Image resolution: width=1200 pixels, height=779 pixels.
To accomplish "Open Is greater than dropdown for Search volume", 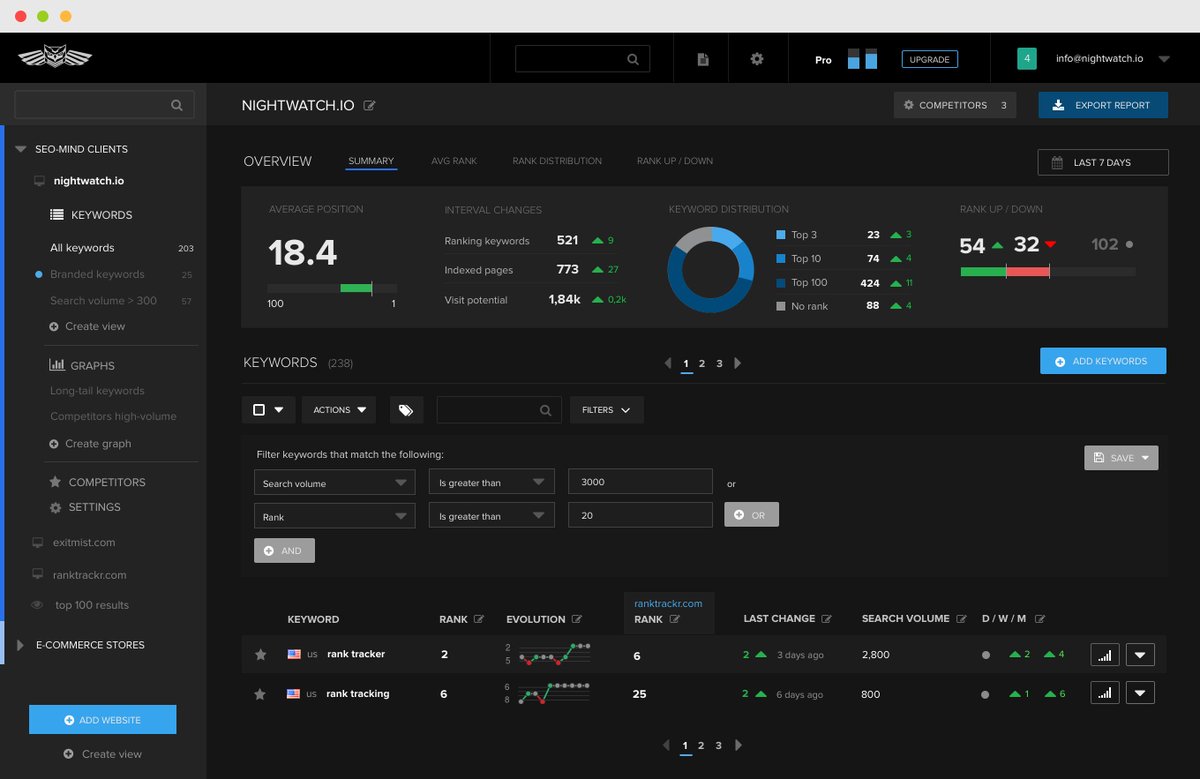I will [491, 483].
